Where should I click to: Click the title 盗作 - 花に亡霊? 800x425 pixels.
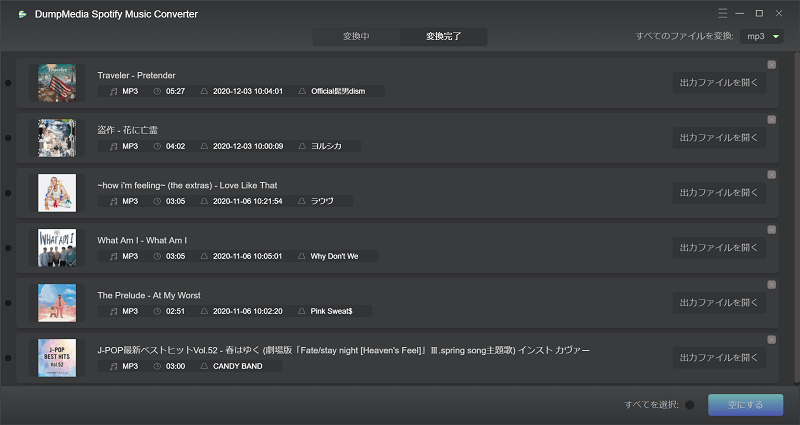[128, 130]
